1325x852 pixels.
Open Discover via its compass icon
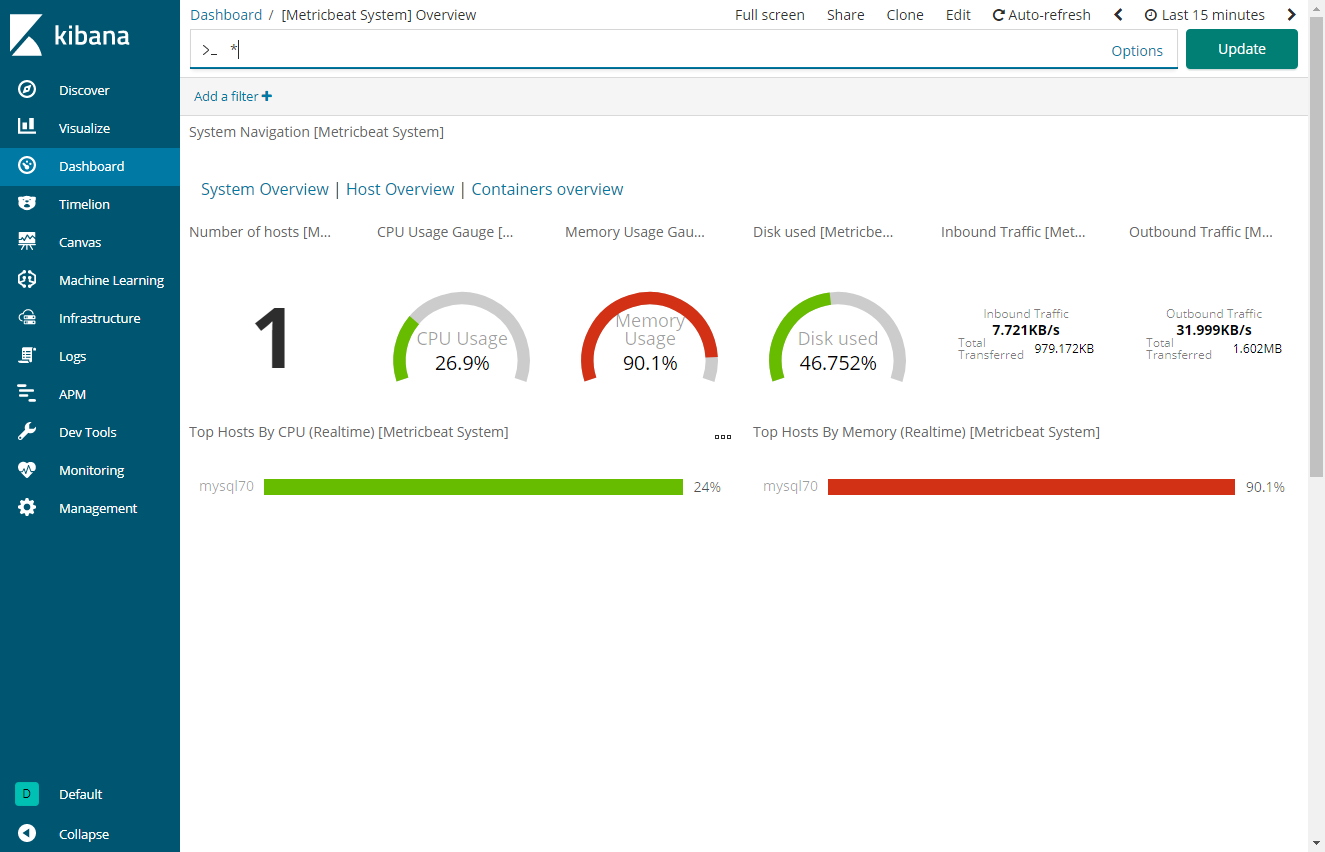(x=27, y=90)
